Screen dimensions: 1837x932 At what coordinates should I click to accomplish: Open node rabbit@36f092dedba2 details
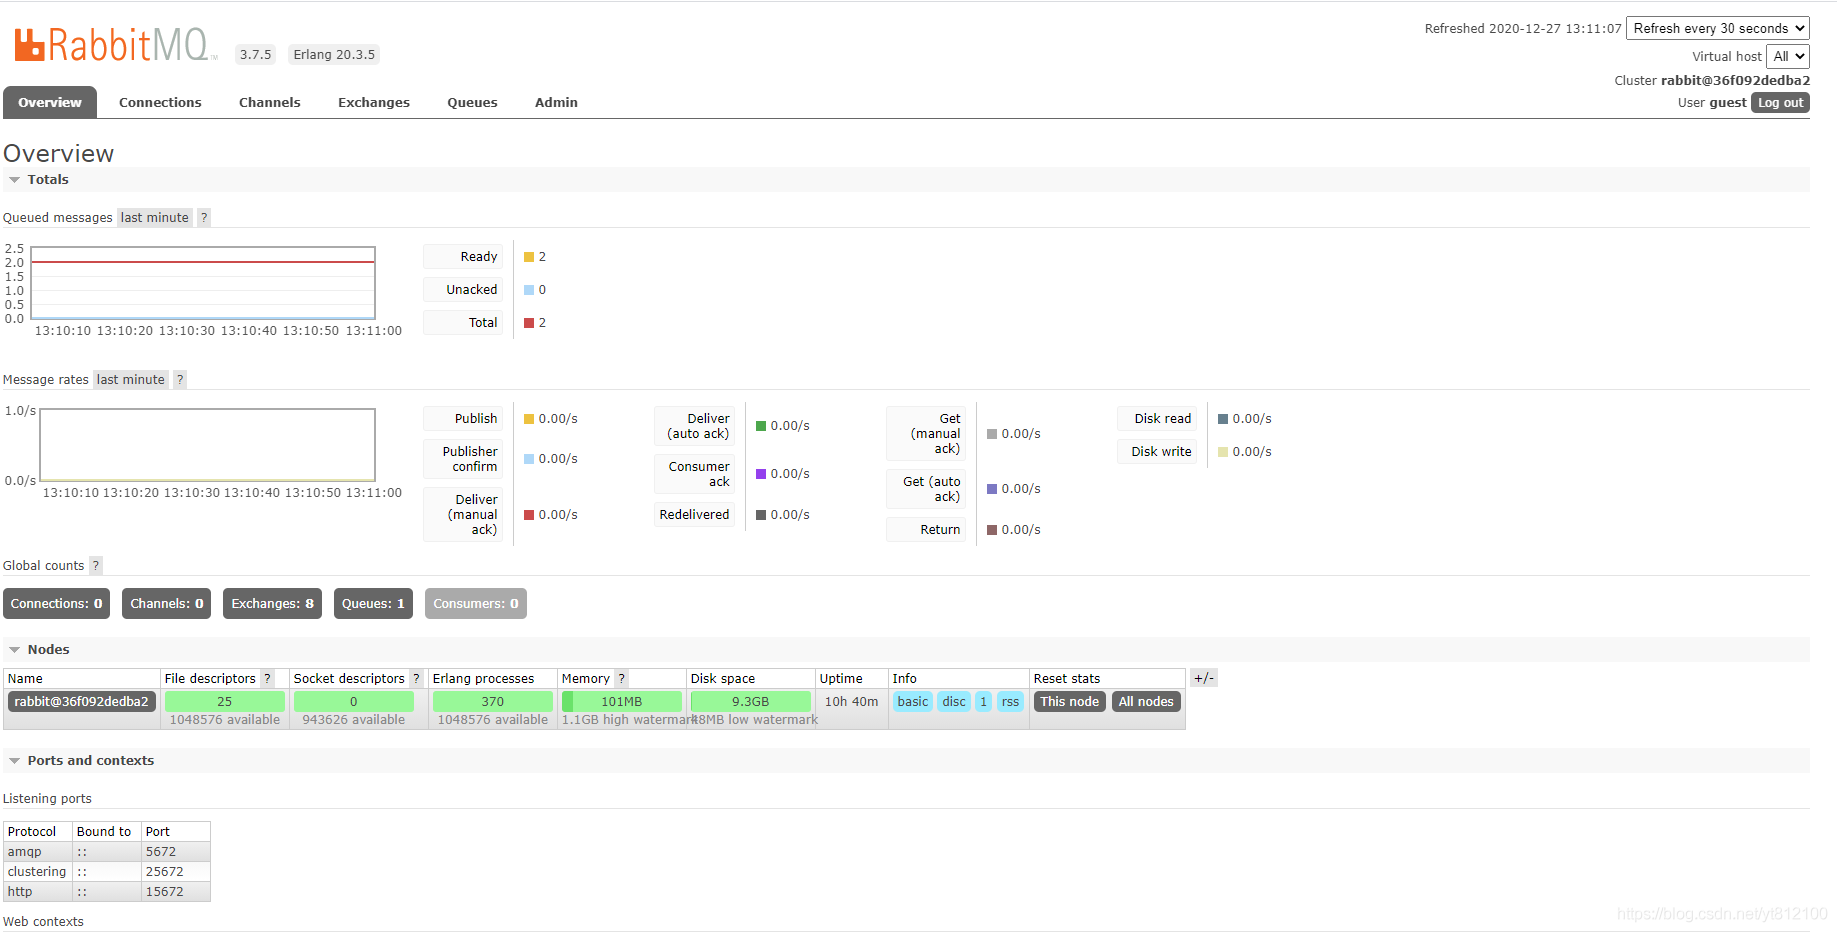click(x=81, y=701)
